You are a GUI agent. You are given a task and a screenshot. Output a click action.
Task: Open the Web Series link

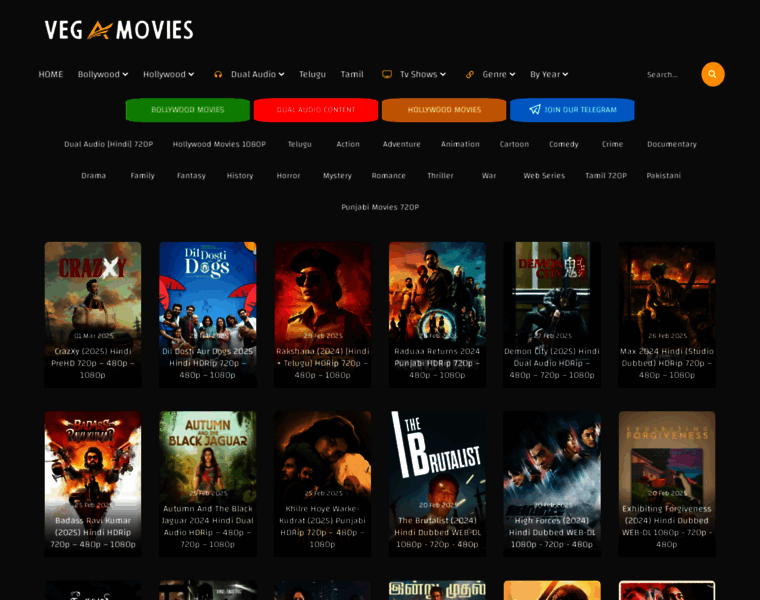[544, 176]
